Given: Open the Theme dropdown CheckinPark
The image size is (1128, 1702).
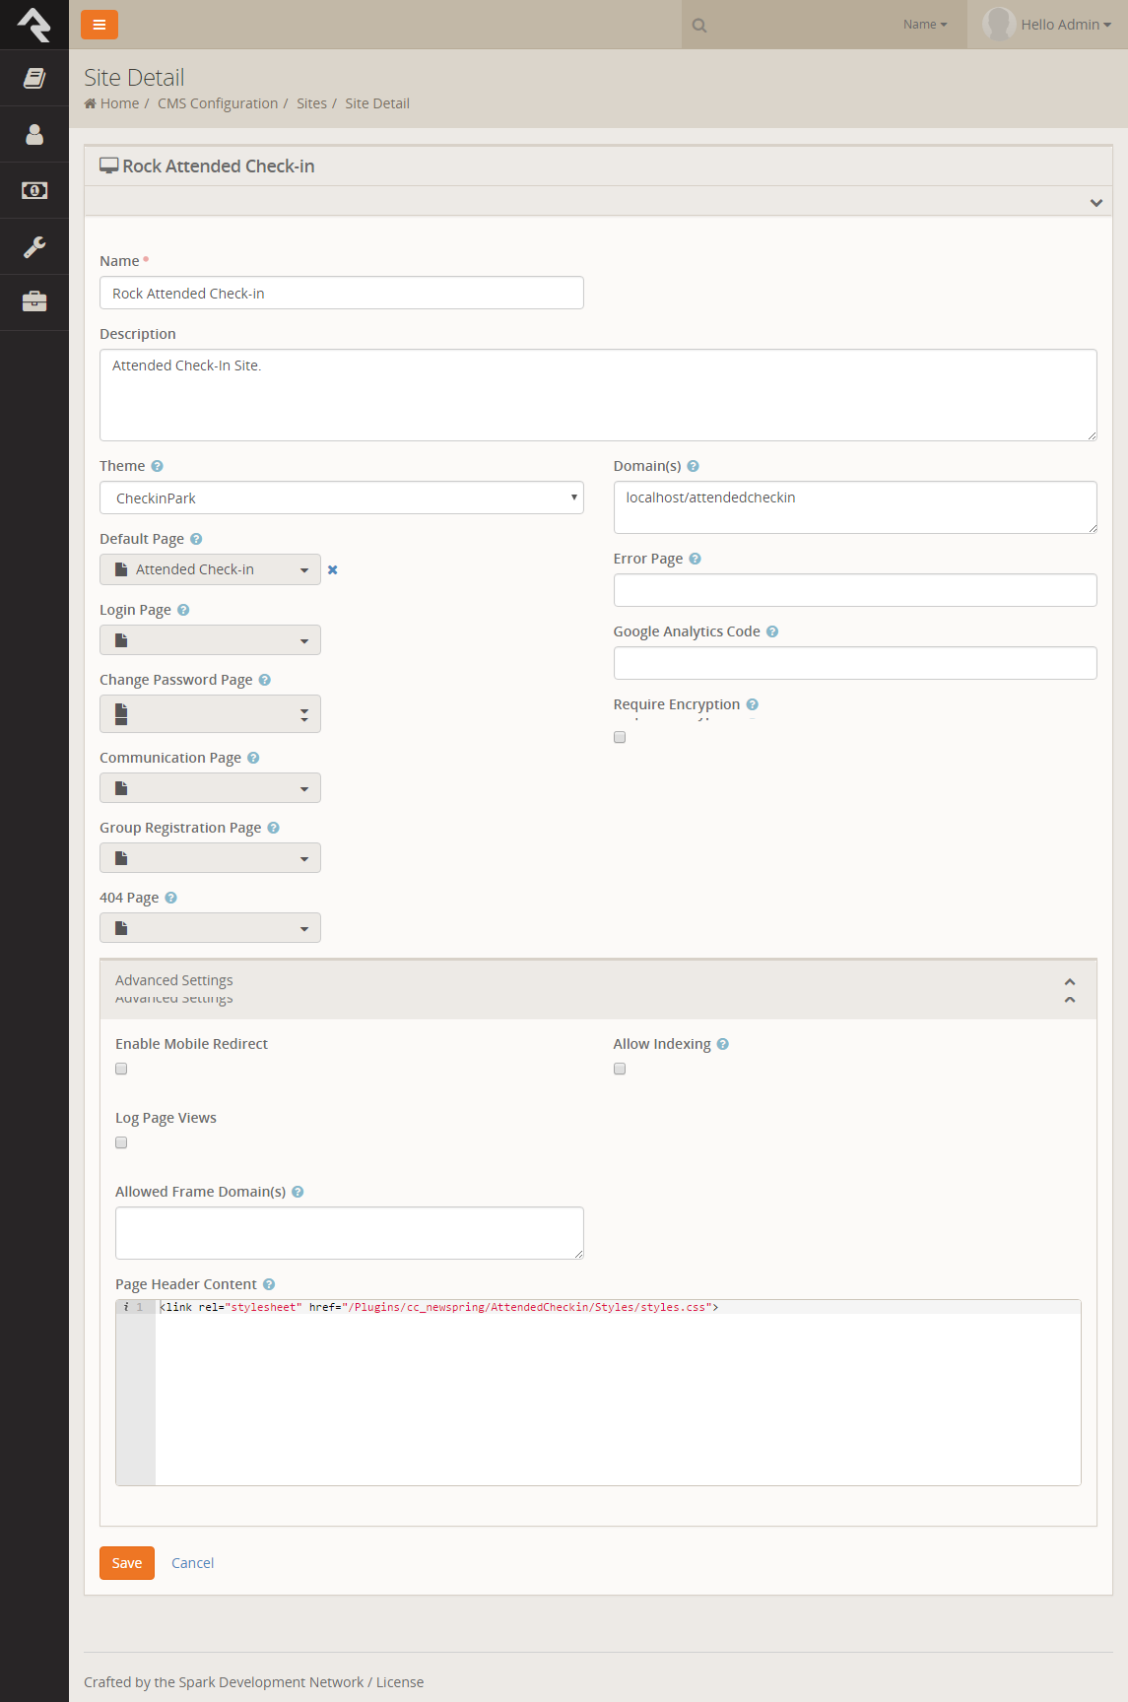Looking at the screenshot, I should (x=342, y=498).
